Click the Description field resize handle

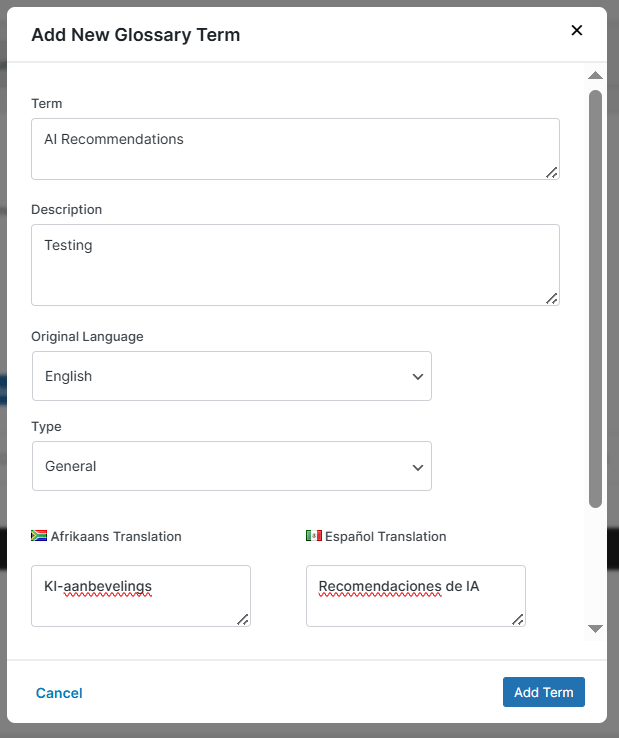[551, 298]
